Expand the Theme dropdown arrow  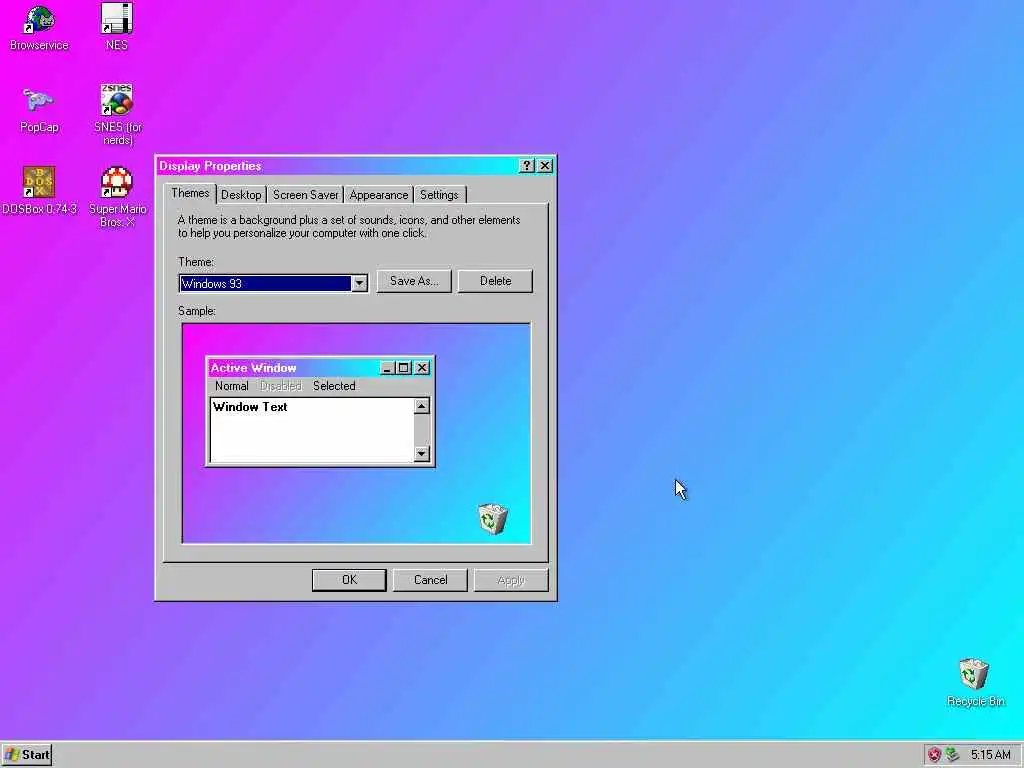coord(359,283)
